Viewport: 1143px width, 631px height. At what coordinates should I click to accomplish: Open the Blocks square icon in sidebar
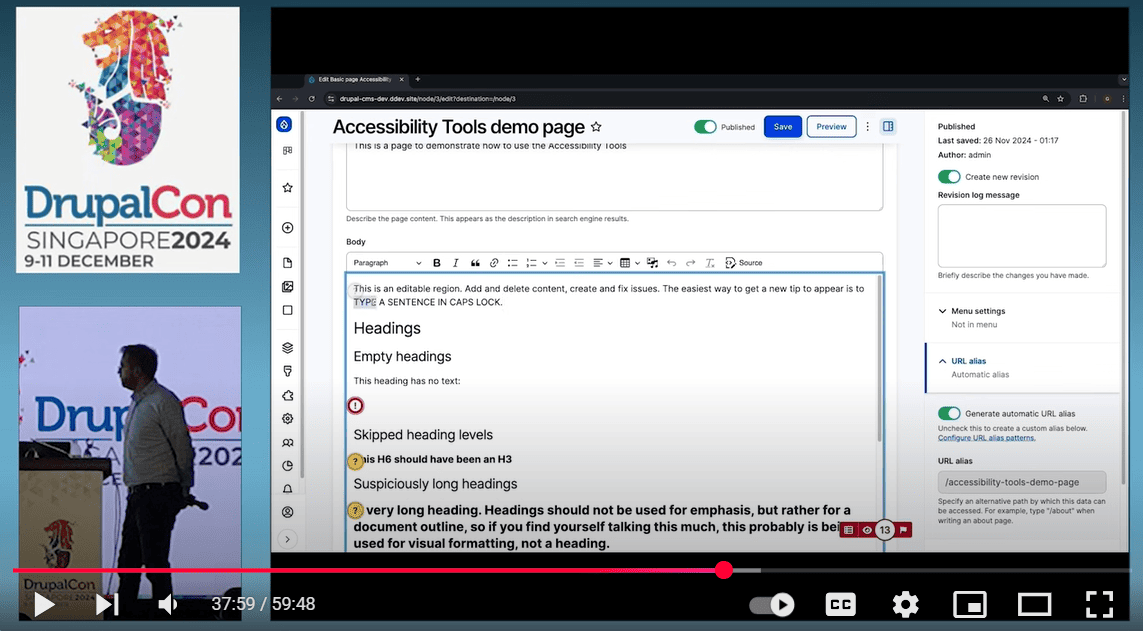click(x=287, y=310)
